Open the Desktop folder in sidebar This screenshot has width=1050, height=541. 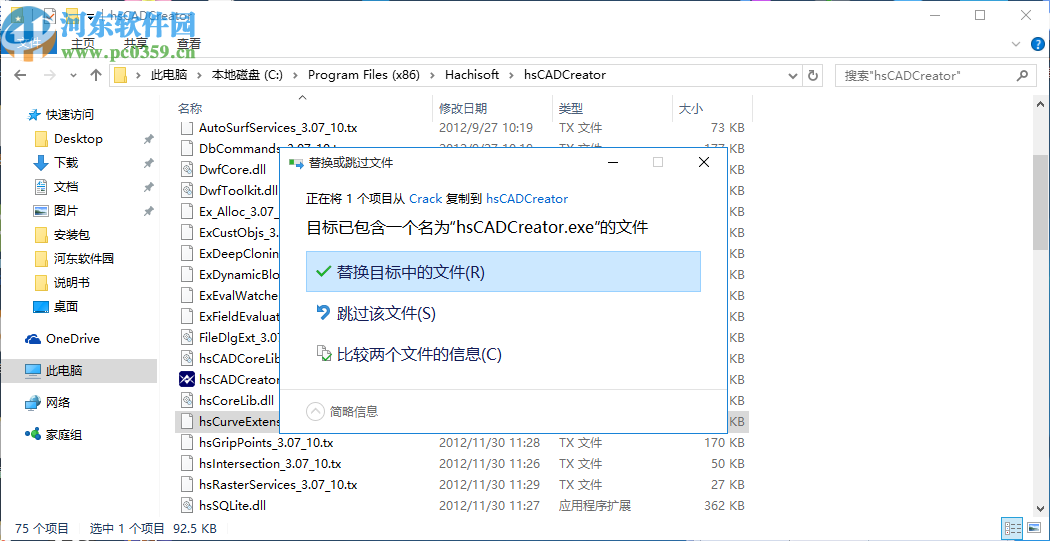(78, 139)
